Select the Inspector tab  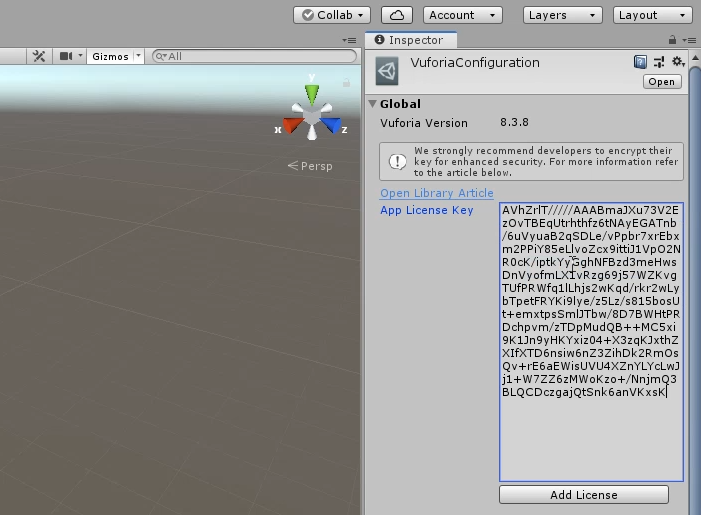410,40
